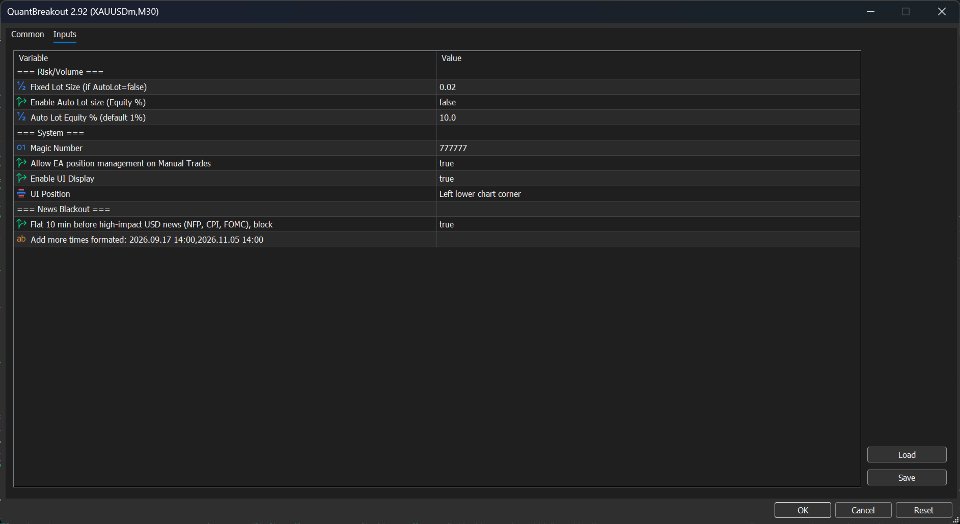Select 'Fixed Lot Size (if AutoLot=false)' label
This screenshot has width=960, height=524.
point(88,87)
